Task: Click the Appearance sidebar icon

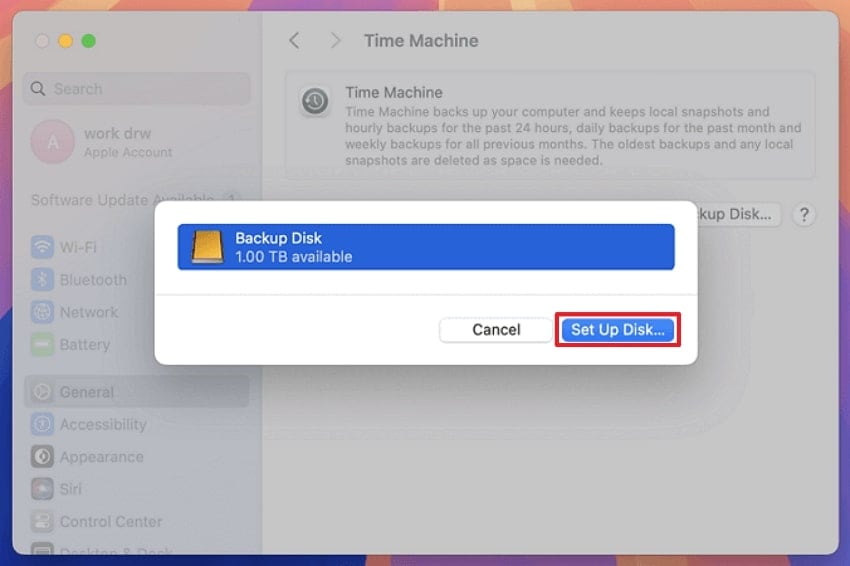Action: [42, 456]
